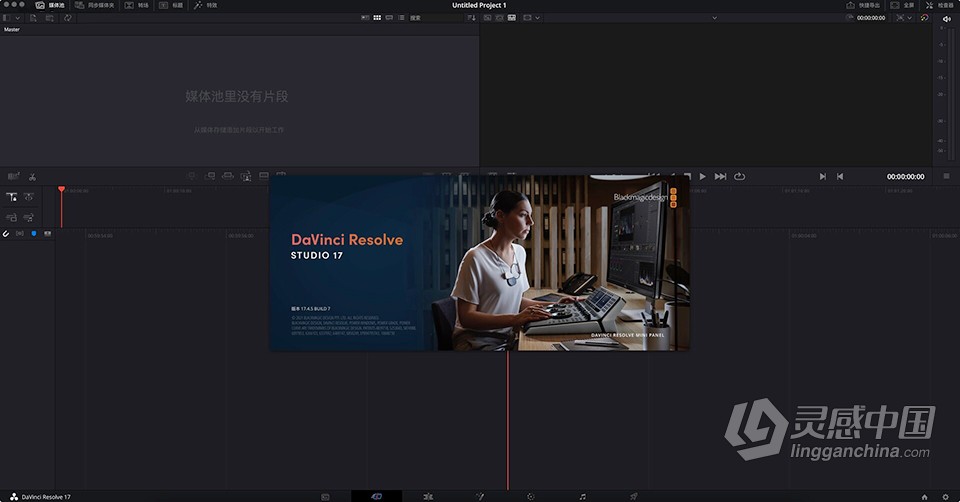
Task: Toggle the lock playhead timeline option
Action: pos(12,197)
